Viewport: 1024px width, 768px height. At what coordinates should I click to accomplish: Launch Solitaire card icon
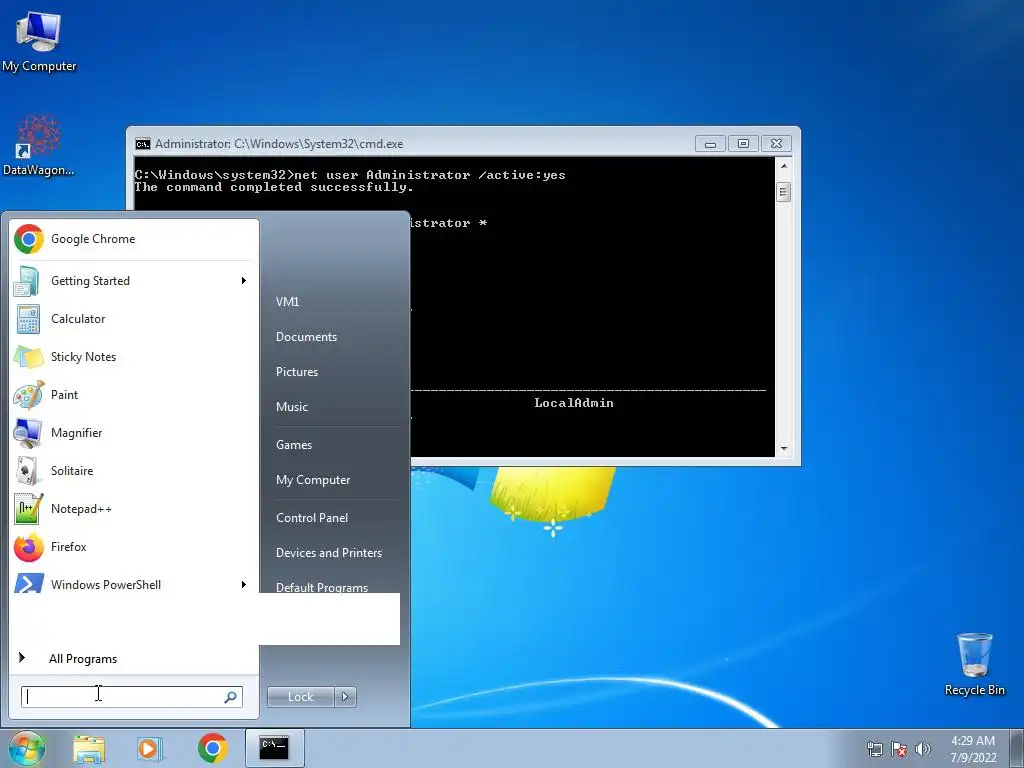[x=27, y=470]
